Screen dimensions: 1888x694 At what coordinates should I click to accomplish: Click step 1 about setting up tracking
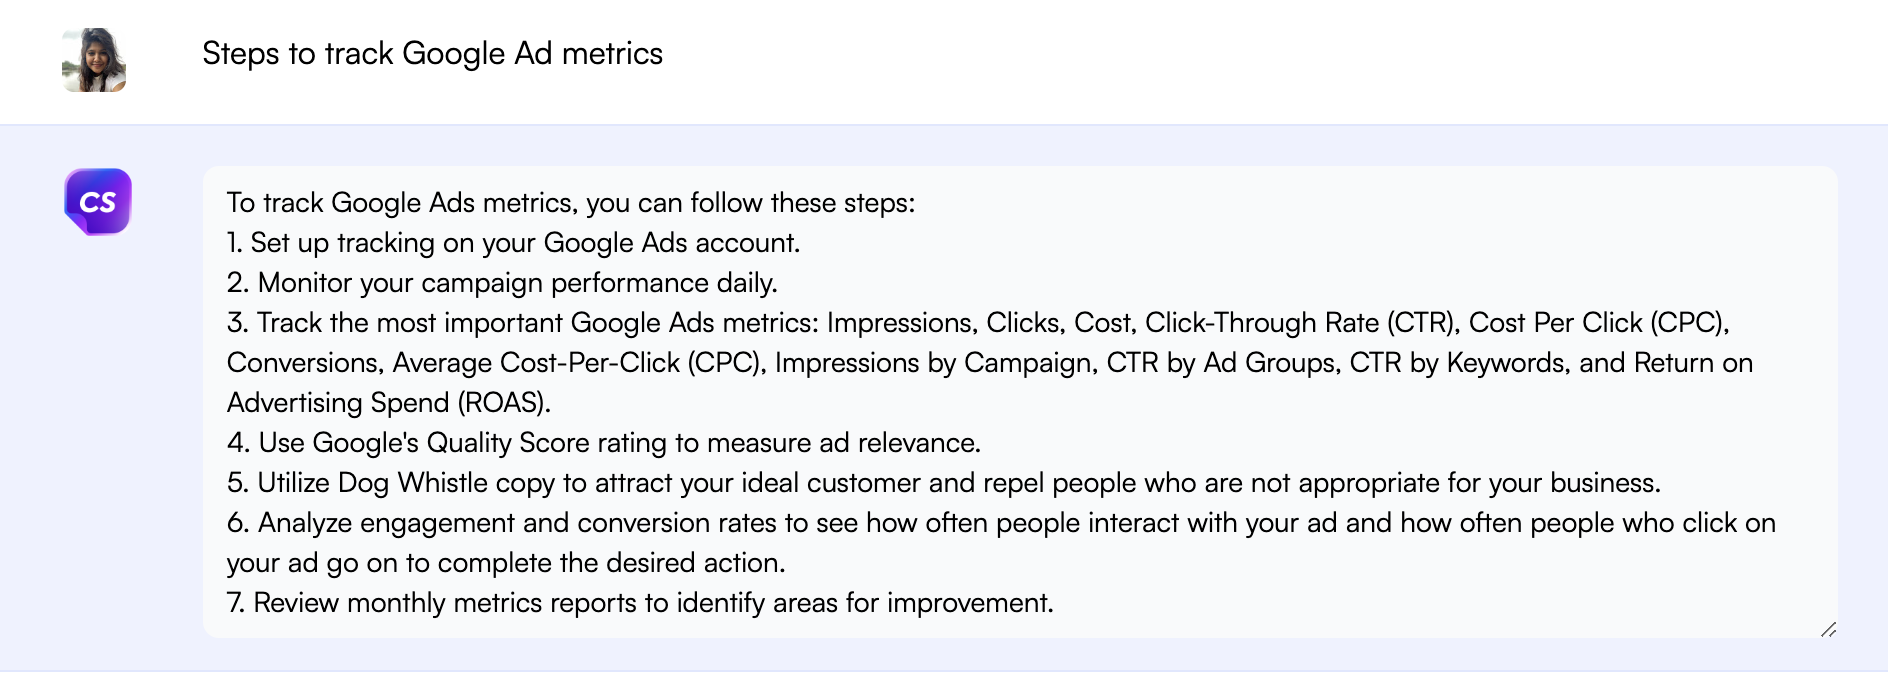(513, 243)
